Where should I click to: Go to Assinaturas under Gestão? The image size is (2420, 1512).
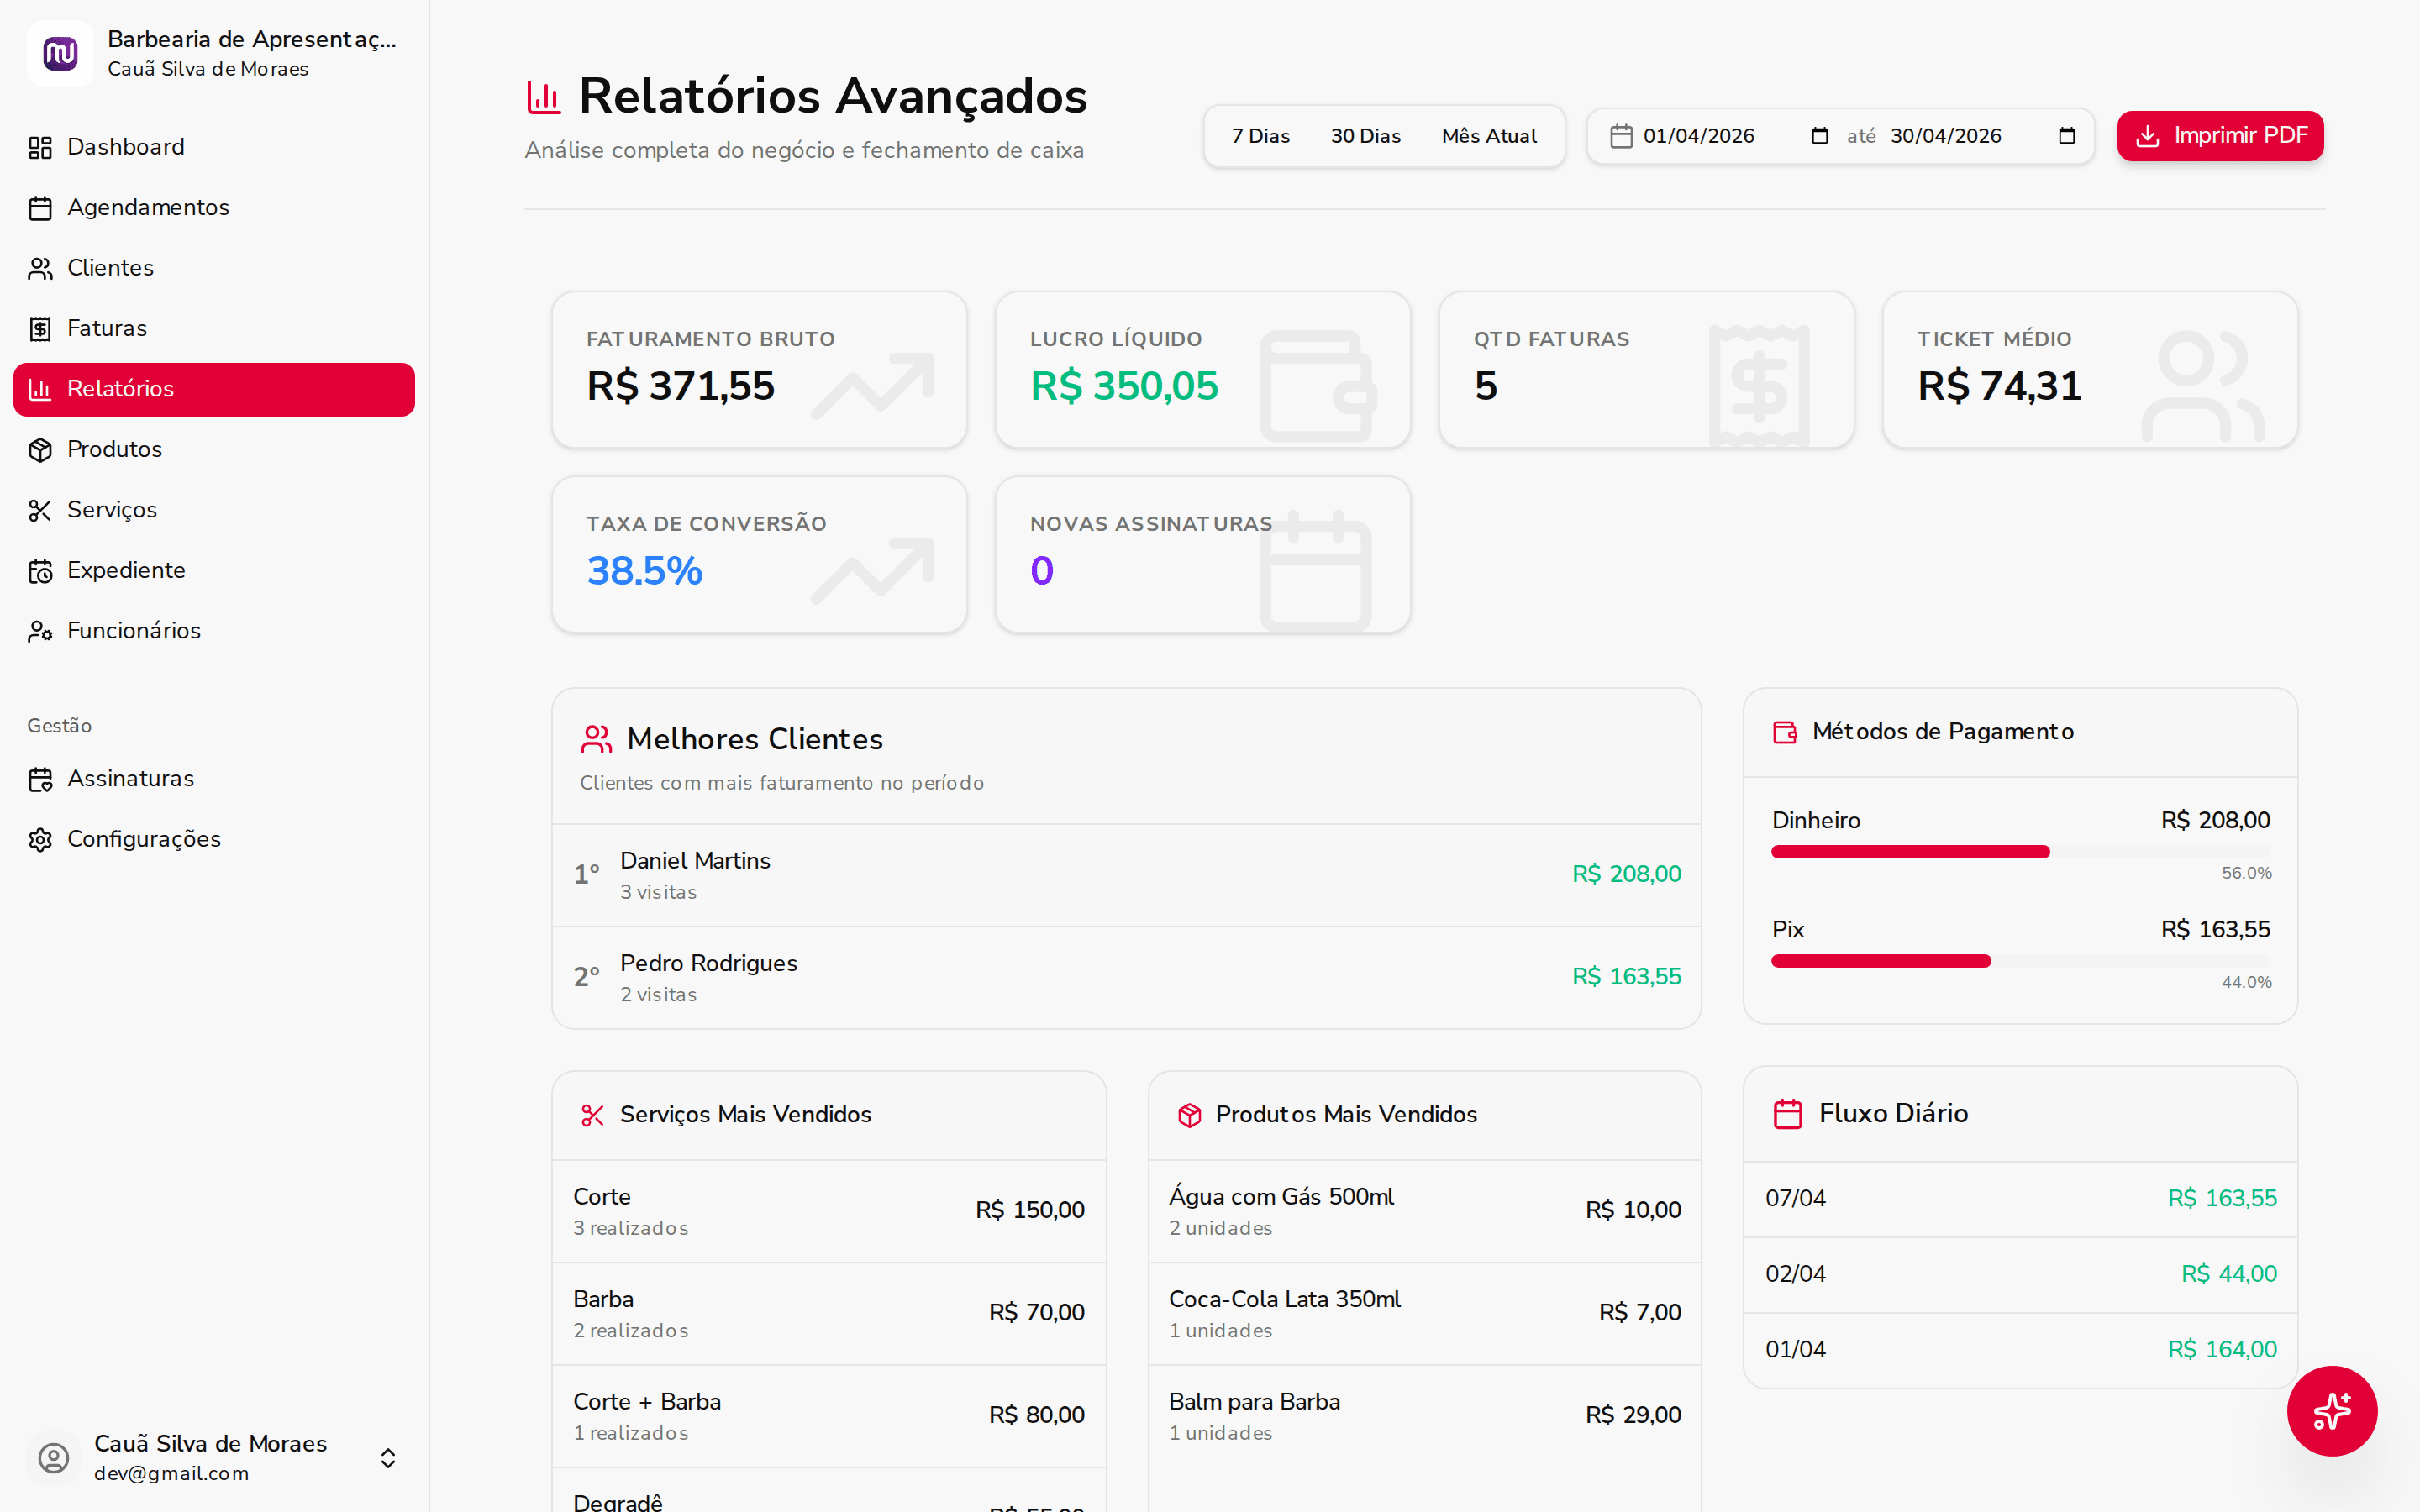tap(130, 779)
